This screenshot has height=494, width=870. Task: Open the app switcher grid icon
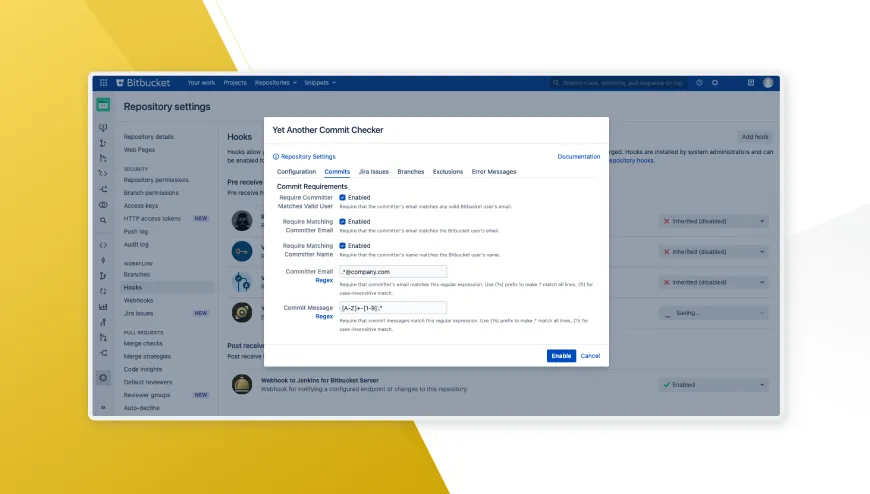pos(103,83)
